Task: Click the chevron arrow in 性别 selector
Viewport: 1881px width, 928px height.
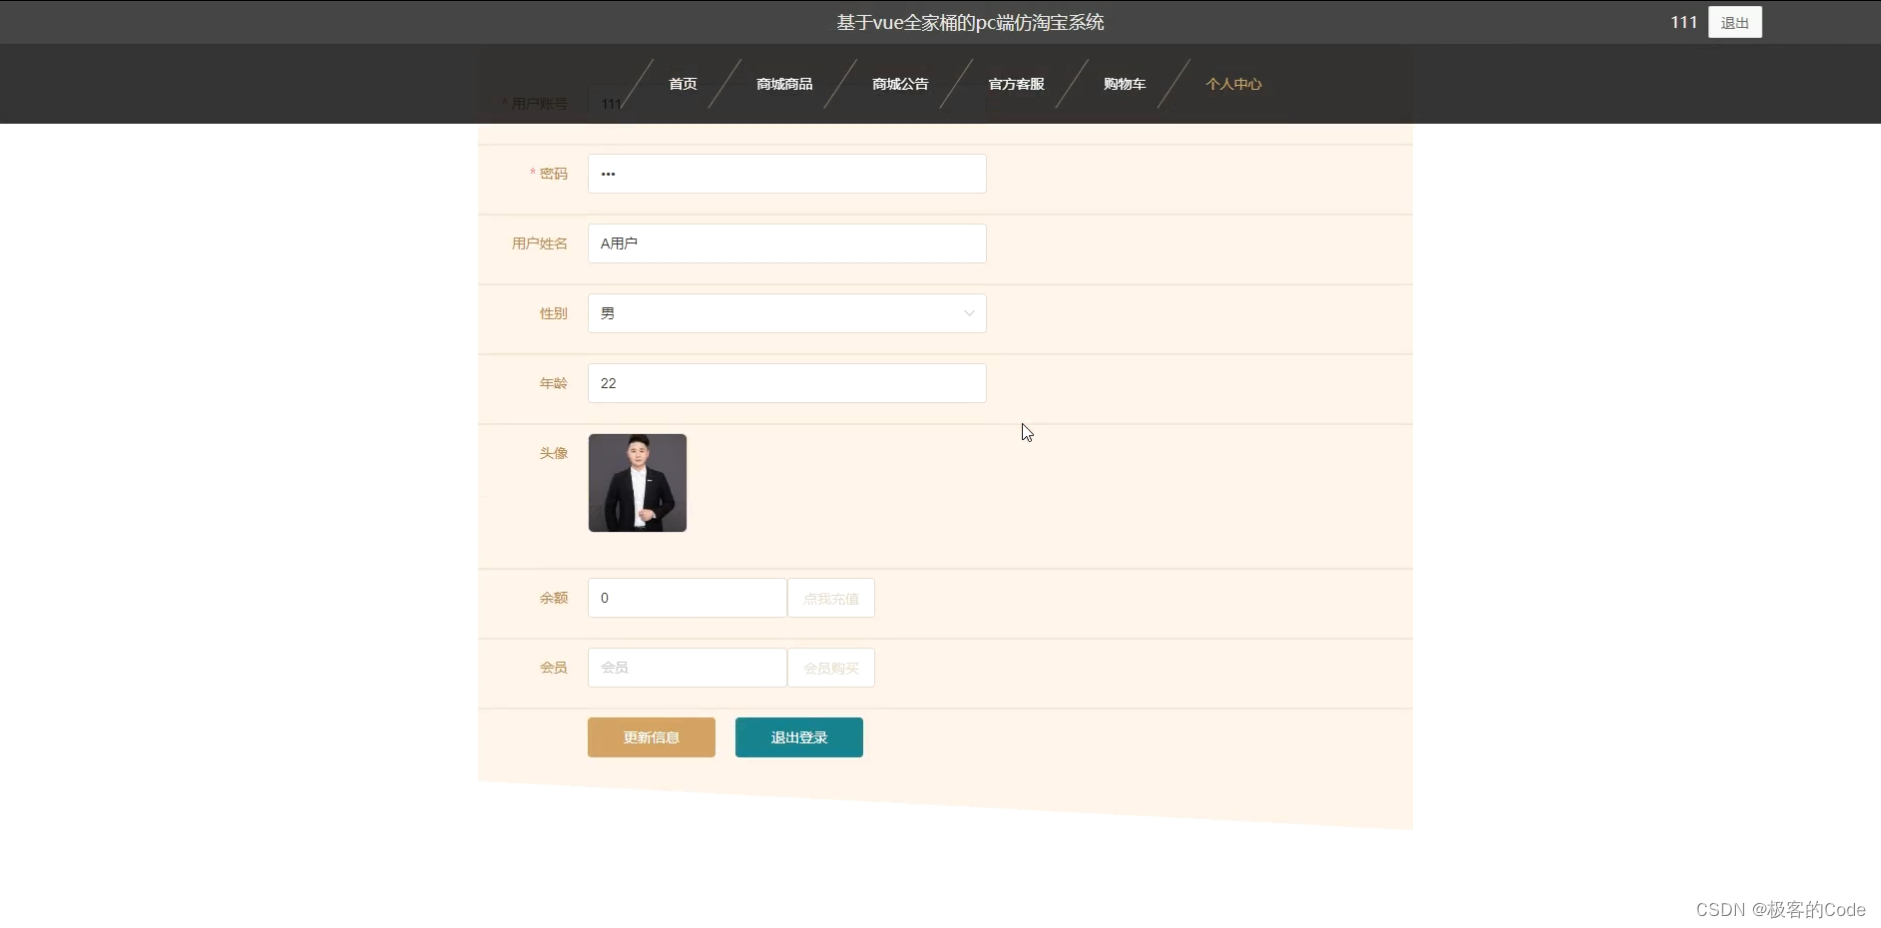Action: coord(969,313)
